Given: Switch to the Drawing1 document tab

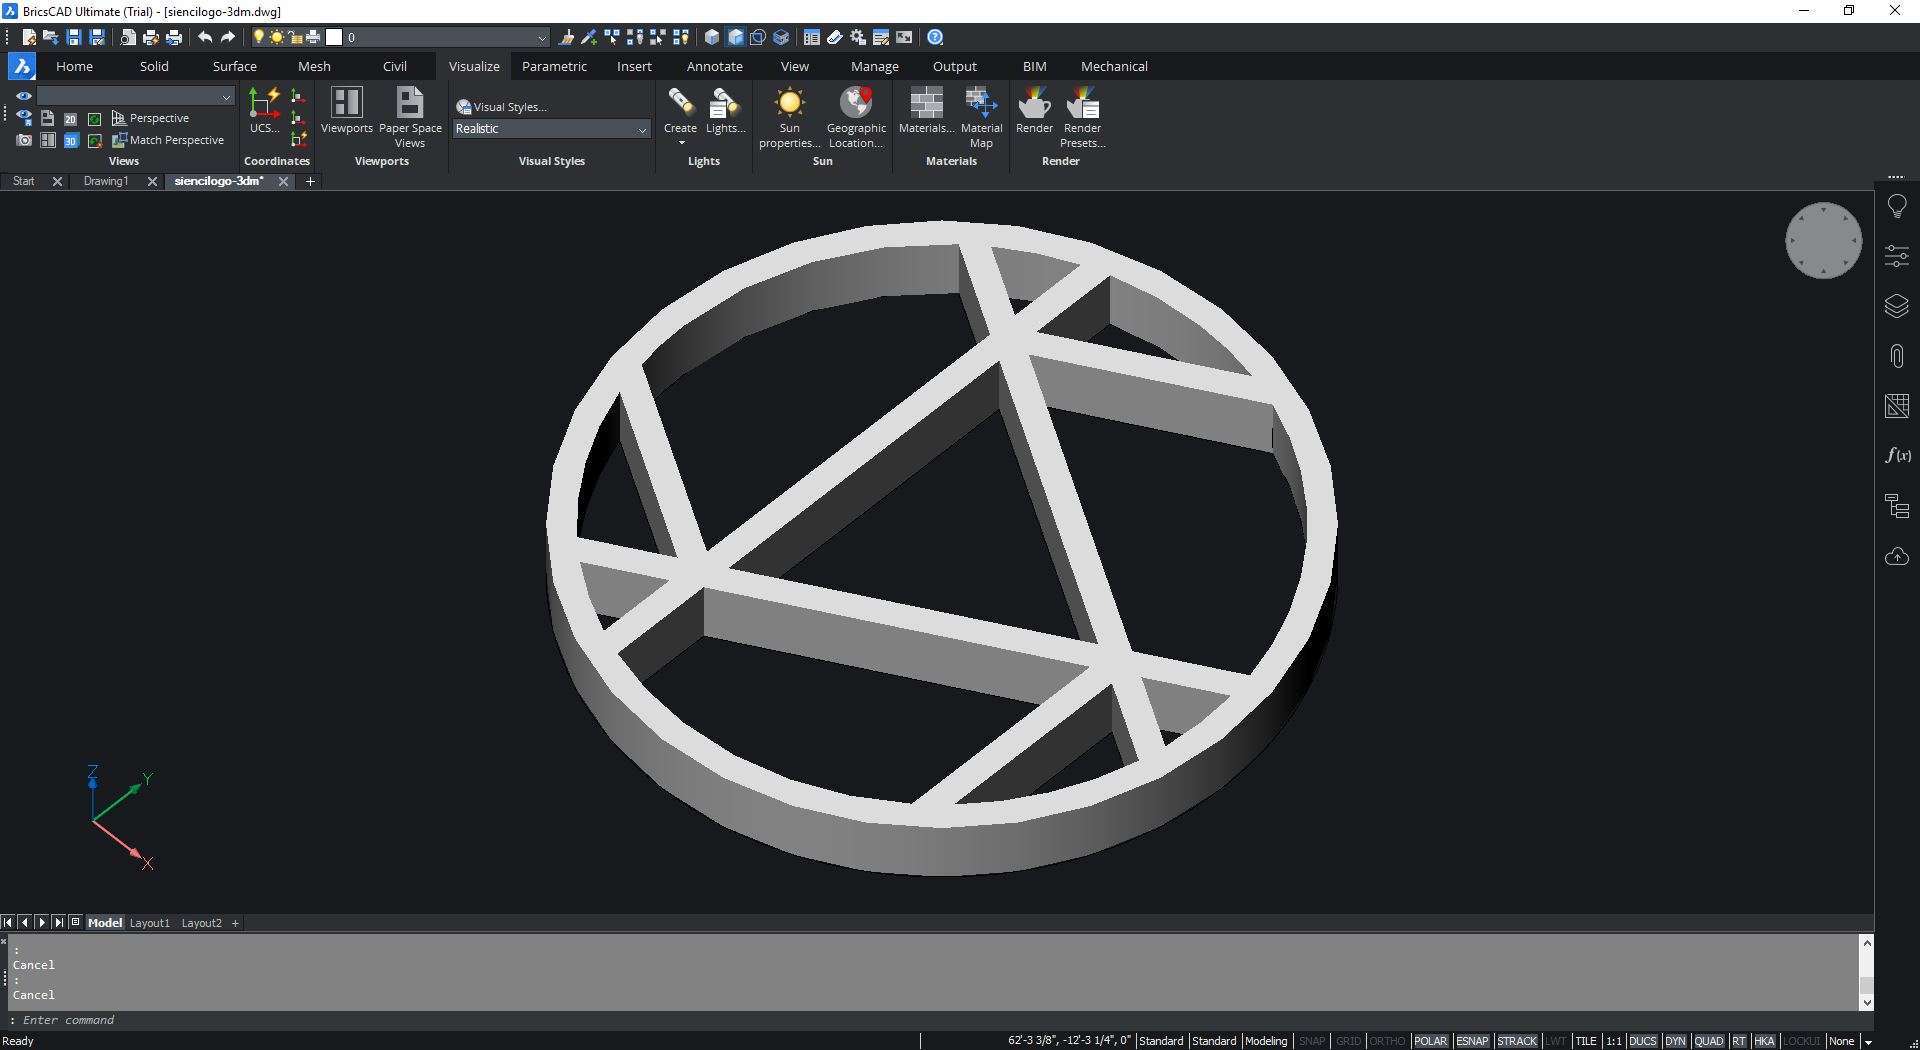Looking at the screenshot, I should click(106, 181).
